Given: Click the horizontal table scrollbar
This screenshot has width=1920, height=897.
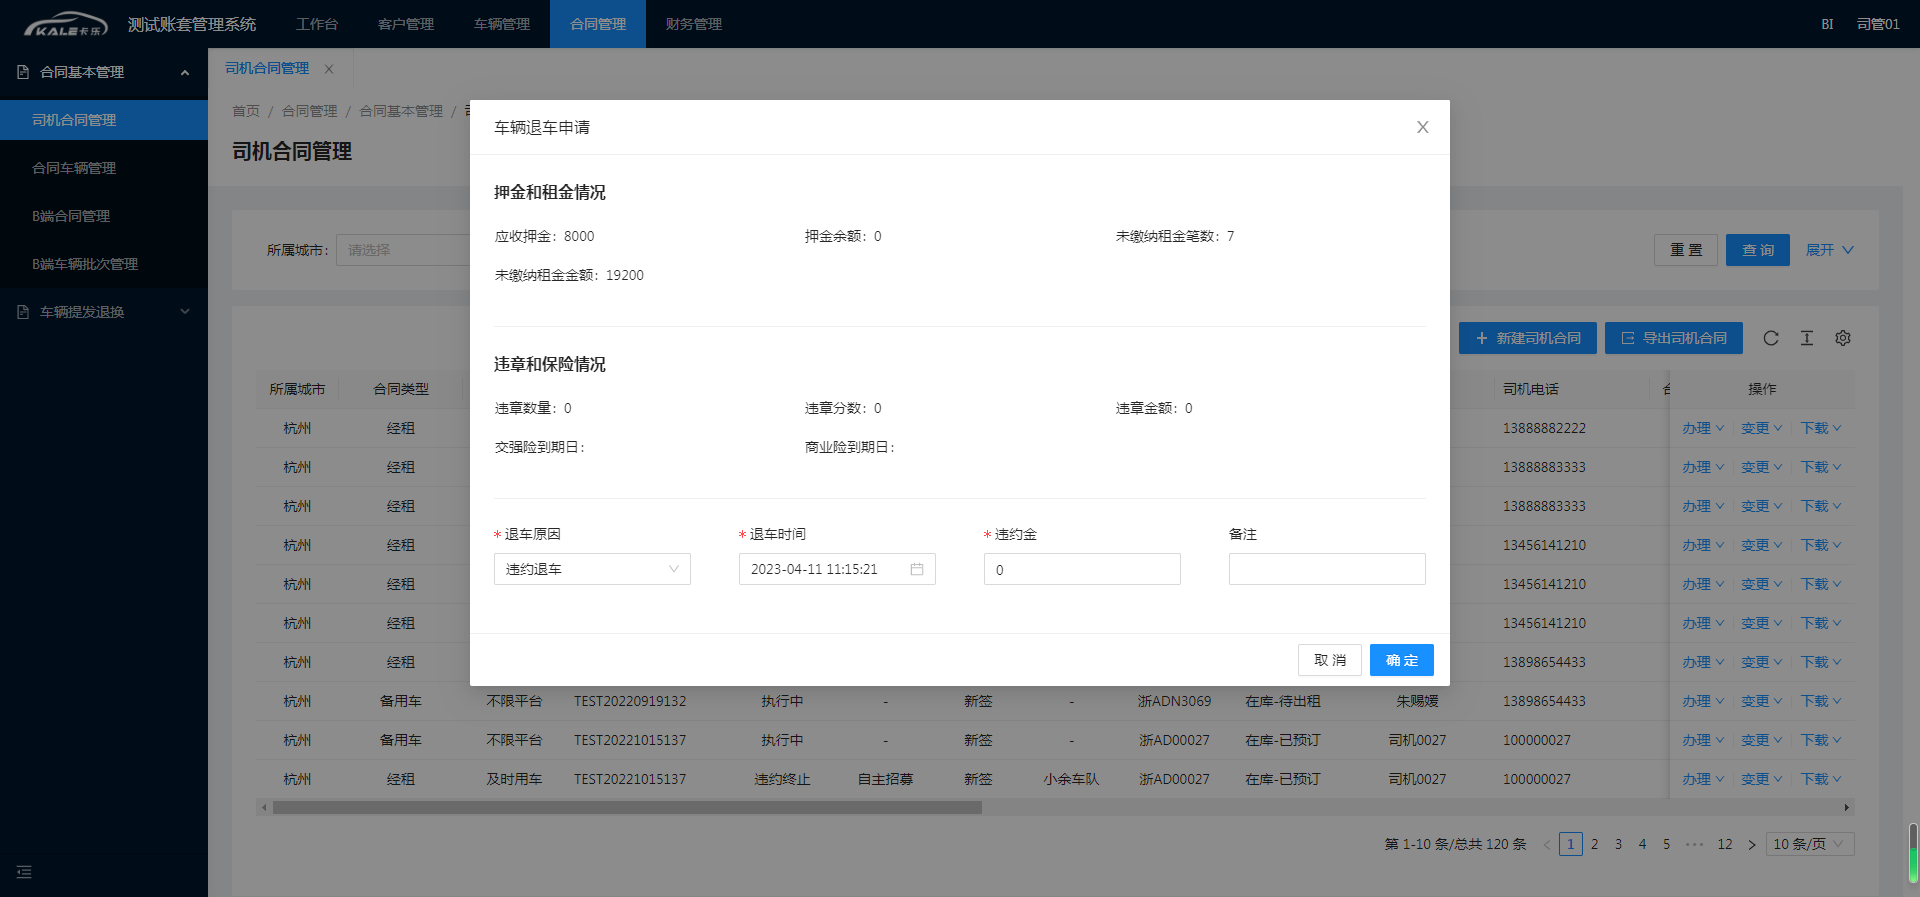Looking at the screenshot, I should pyautogui.click(x=627, y=807).
